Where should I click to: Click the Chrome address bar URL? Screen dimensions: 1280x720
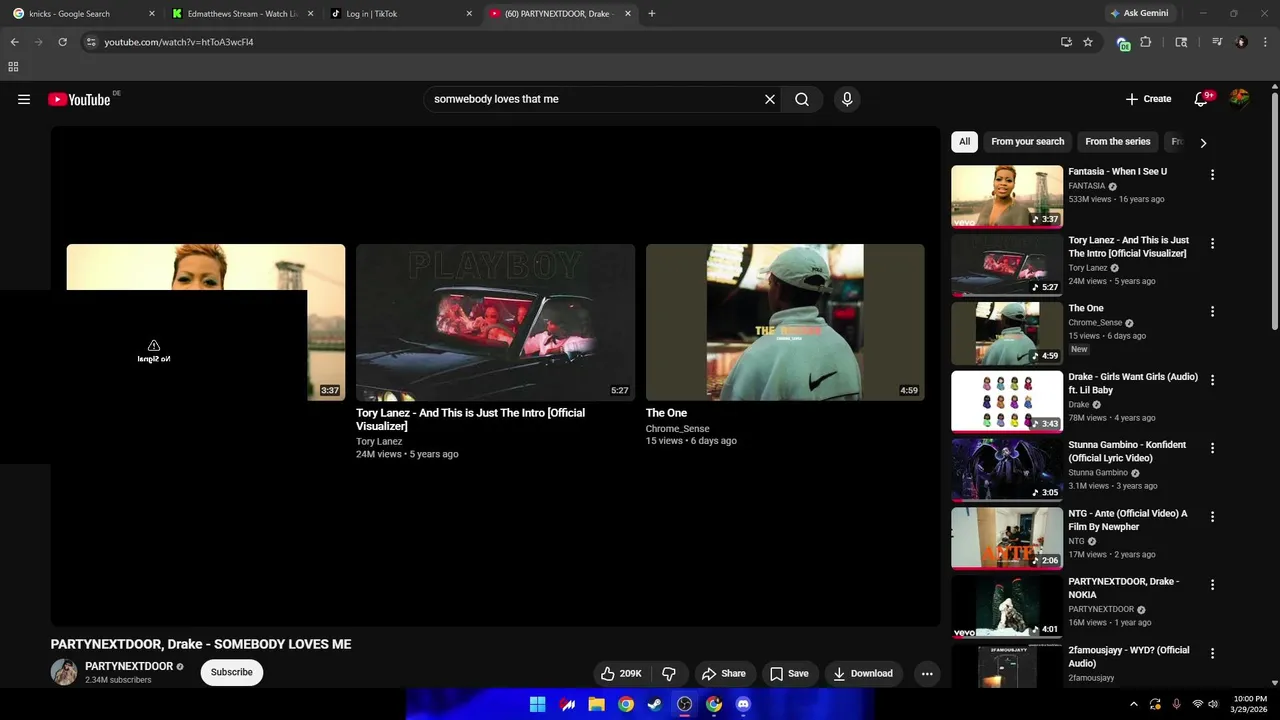[179, 42]
